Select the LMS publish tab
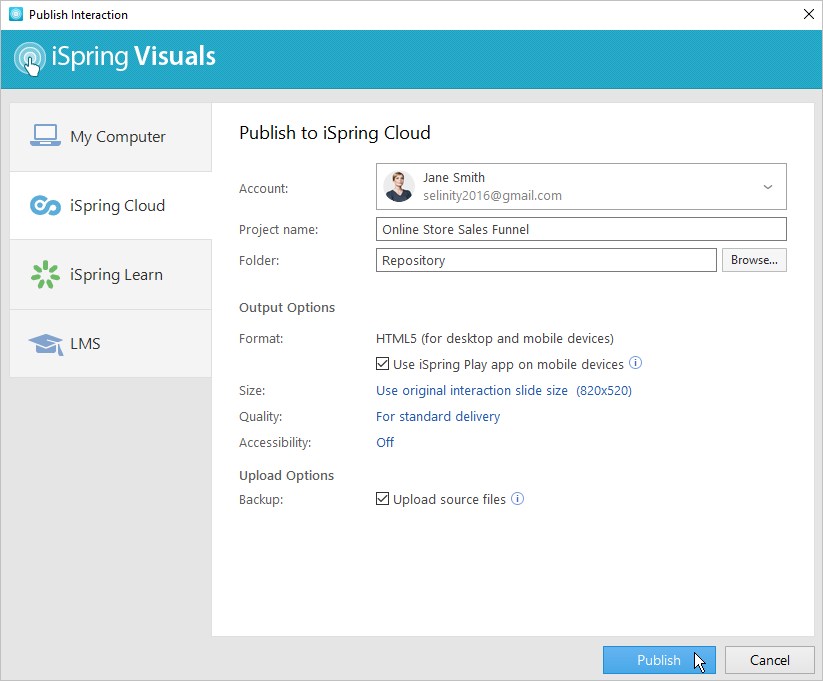The width and height of the screenshot is (823, 681). click(x=111, y=344)
